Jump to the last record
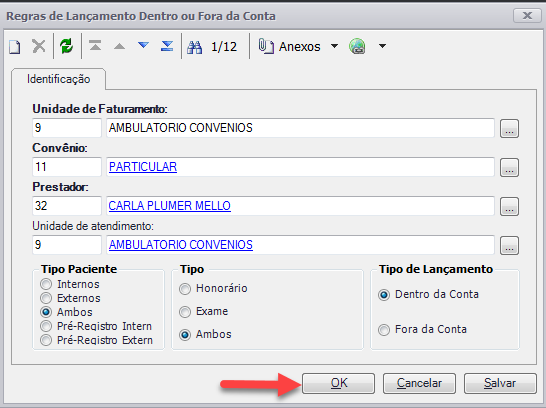Screen dimensions: 546x408 pyautogui.click(x=167, y=46)
